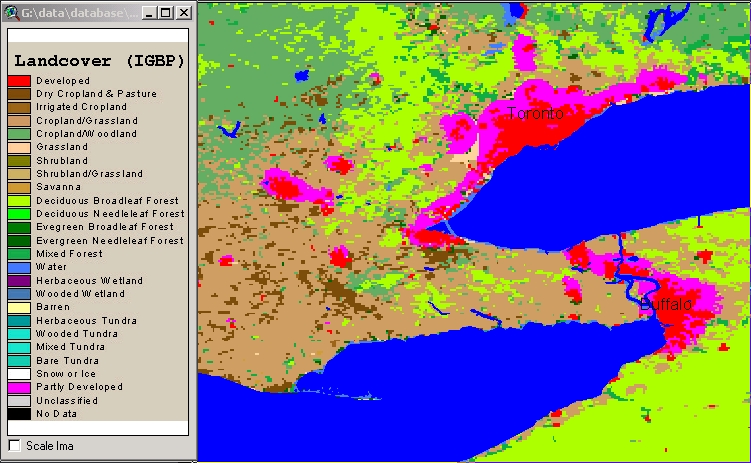The width and height of the screenshot is (751, 463).
Task: Click the red Developed color swatch
Action: pyautogui.click(x=19, y=80)
